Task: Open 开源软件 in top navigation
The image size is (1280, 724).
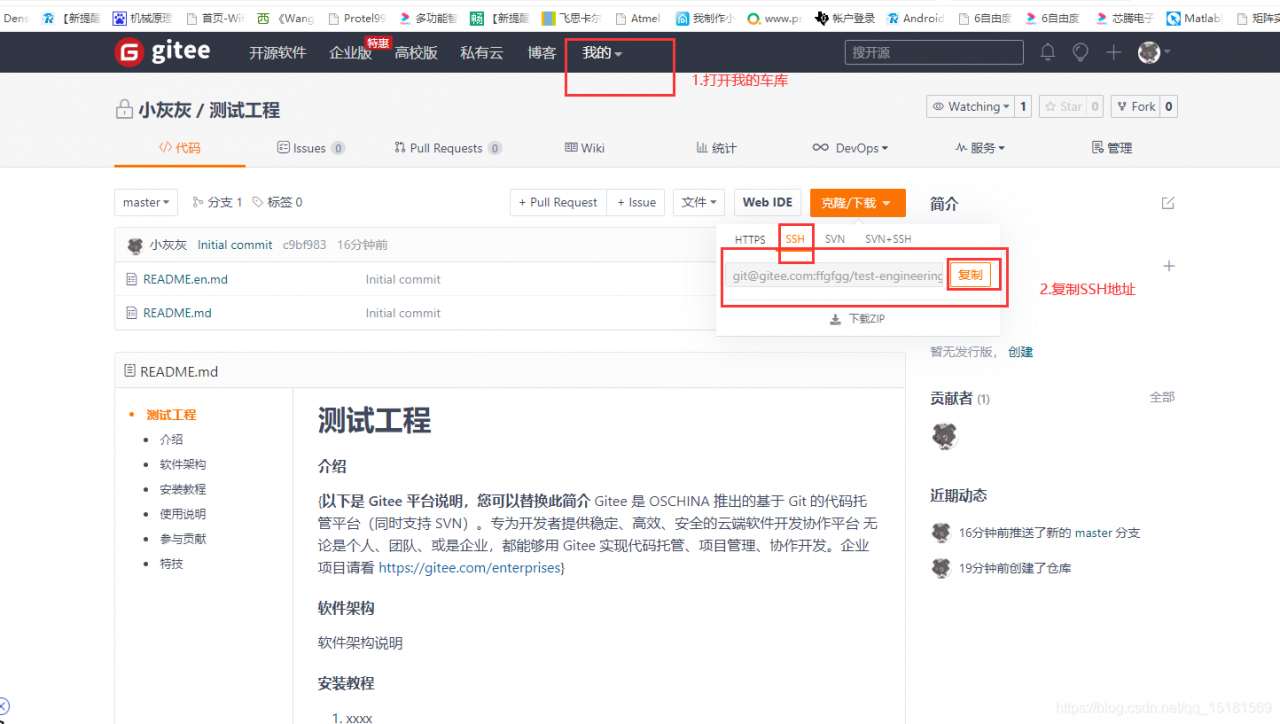Action: pyautogui.click(x=277, y=52)
